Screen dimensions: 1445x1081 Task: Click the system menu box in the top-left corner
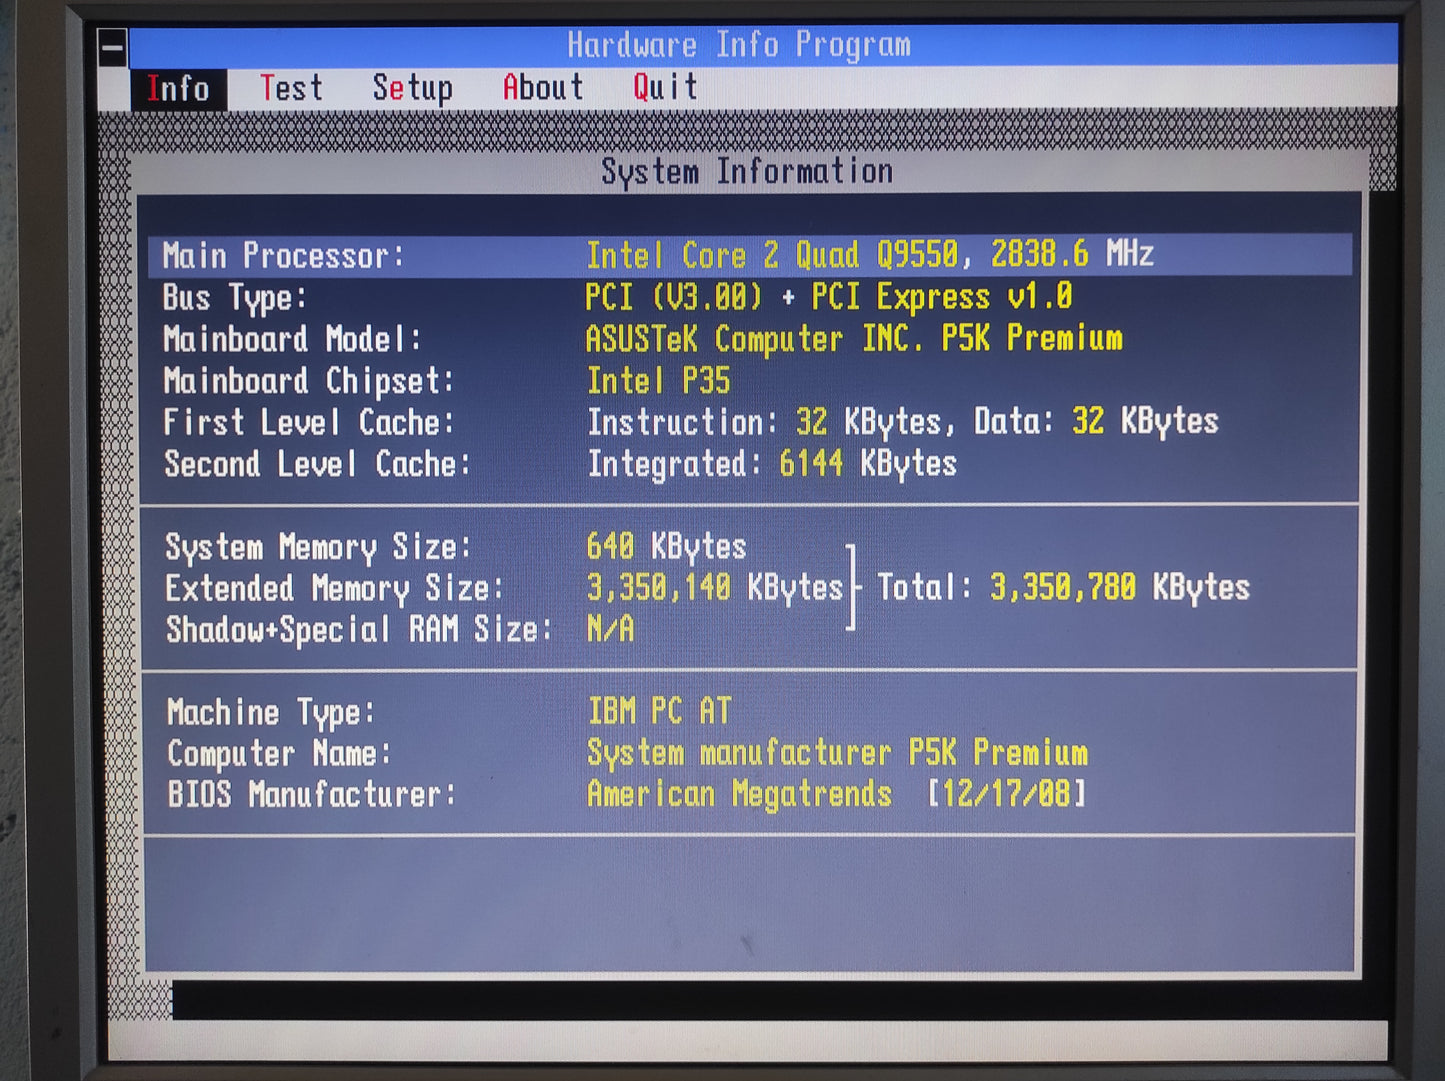tap(113, 47)
